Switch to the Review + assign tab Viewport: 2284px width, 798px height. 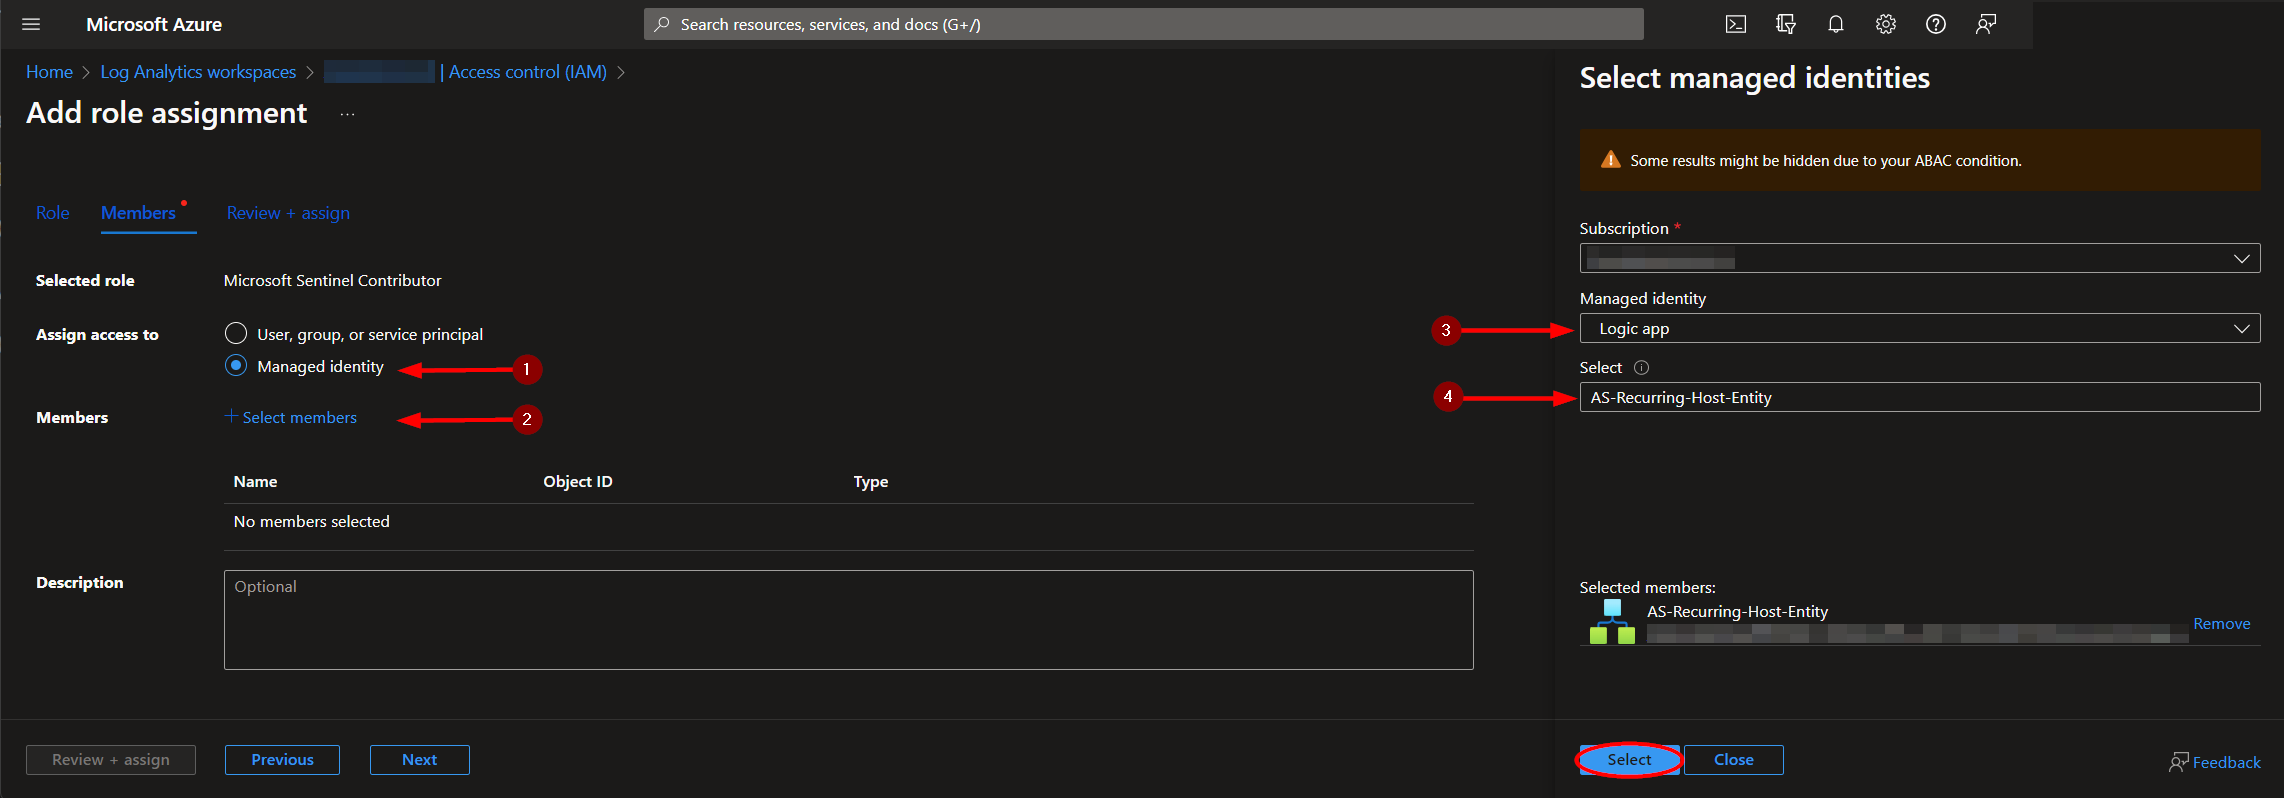click(288, 213)
